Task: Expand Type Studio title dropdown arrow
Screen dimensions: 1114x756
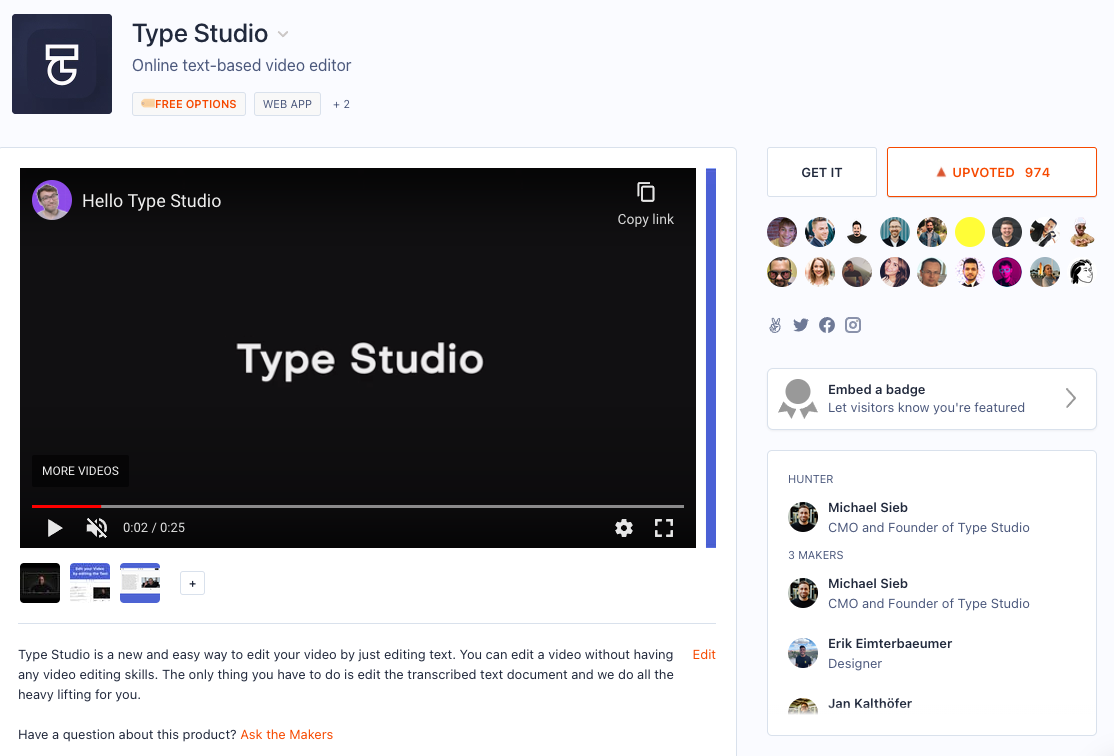Action: click(283, 34)
